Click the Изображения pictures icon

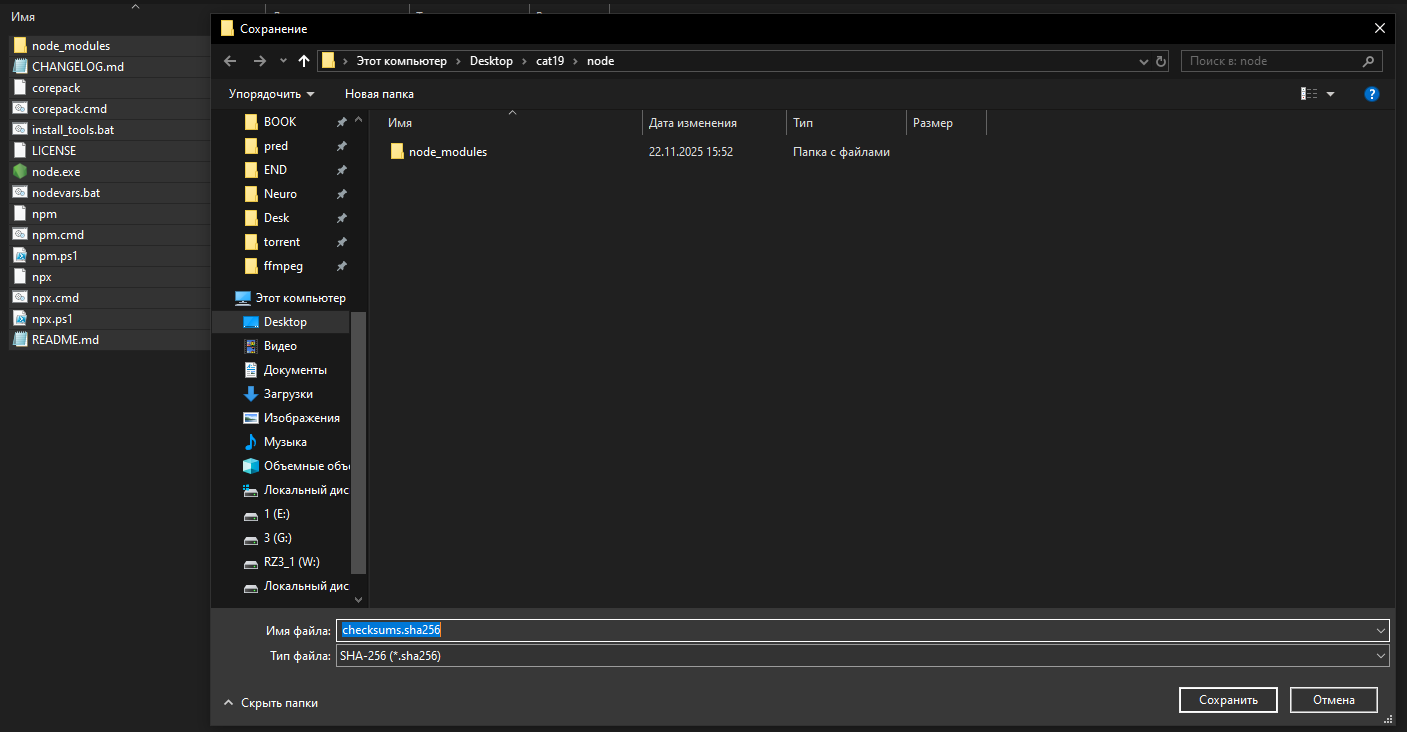[252, 418]
